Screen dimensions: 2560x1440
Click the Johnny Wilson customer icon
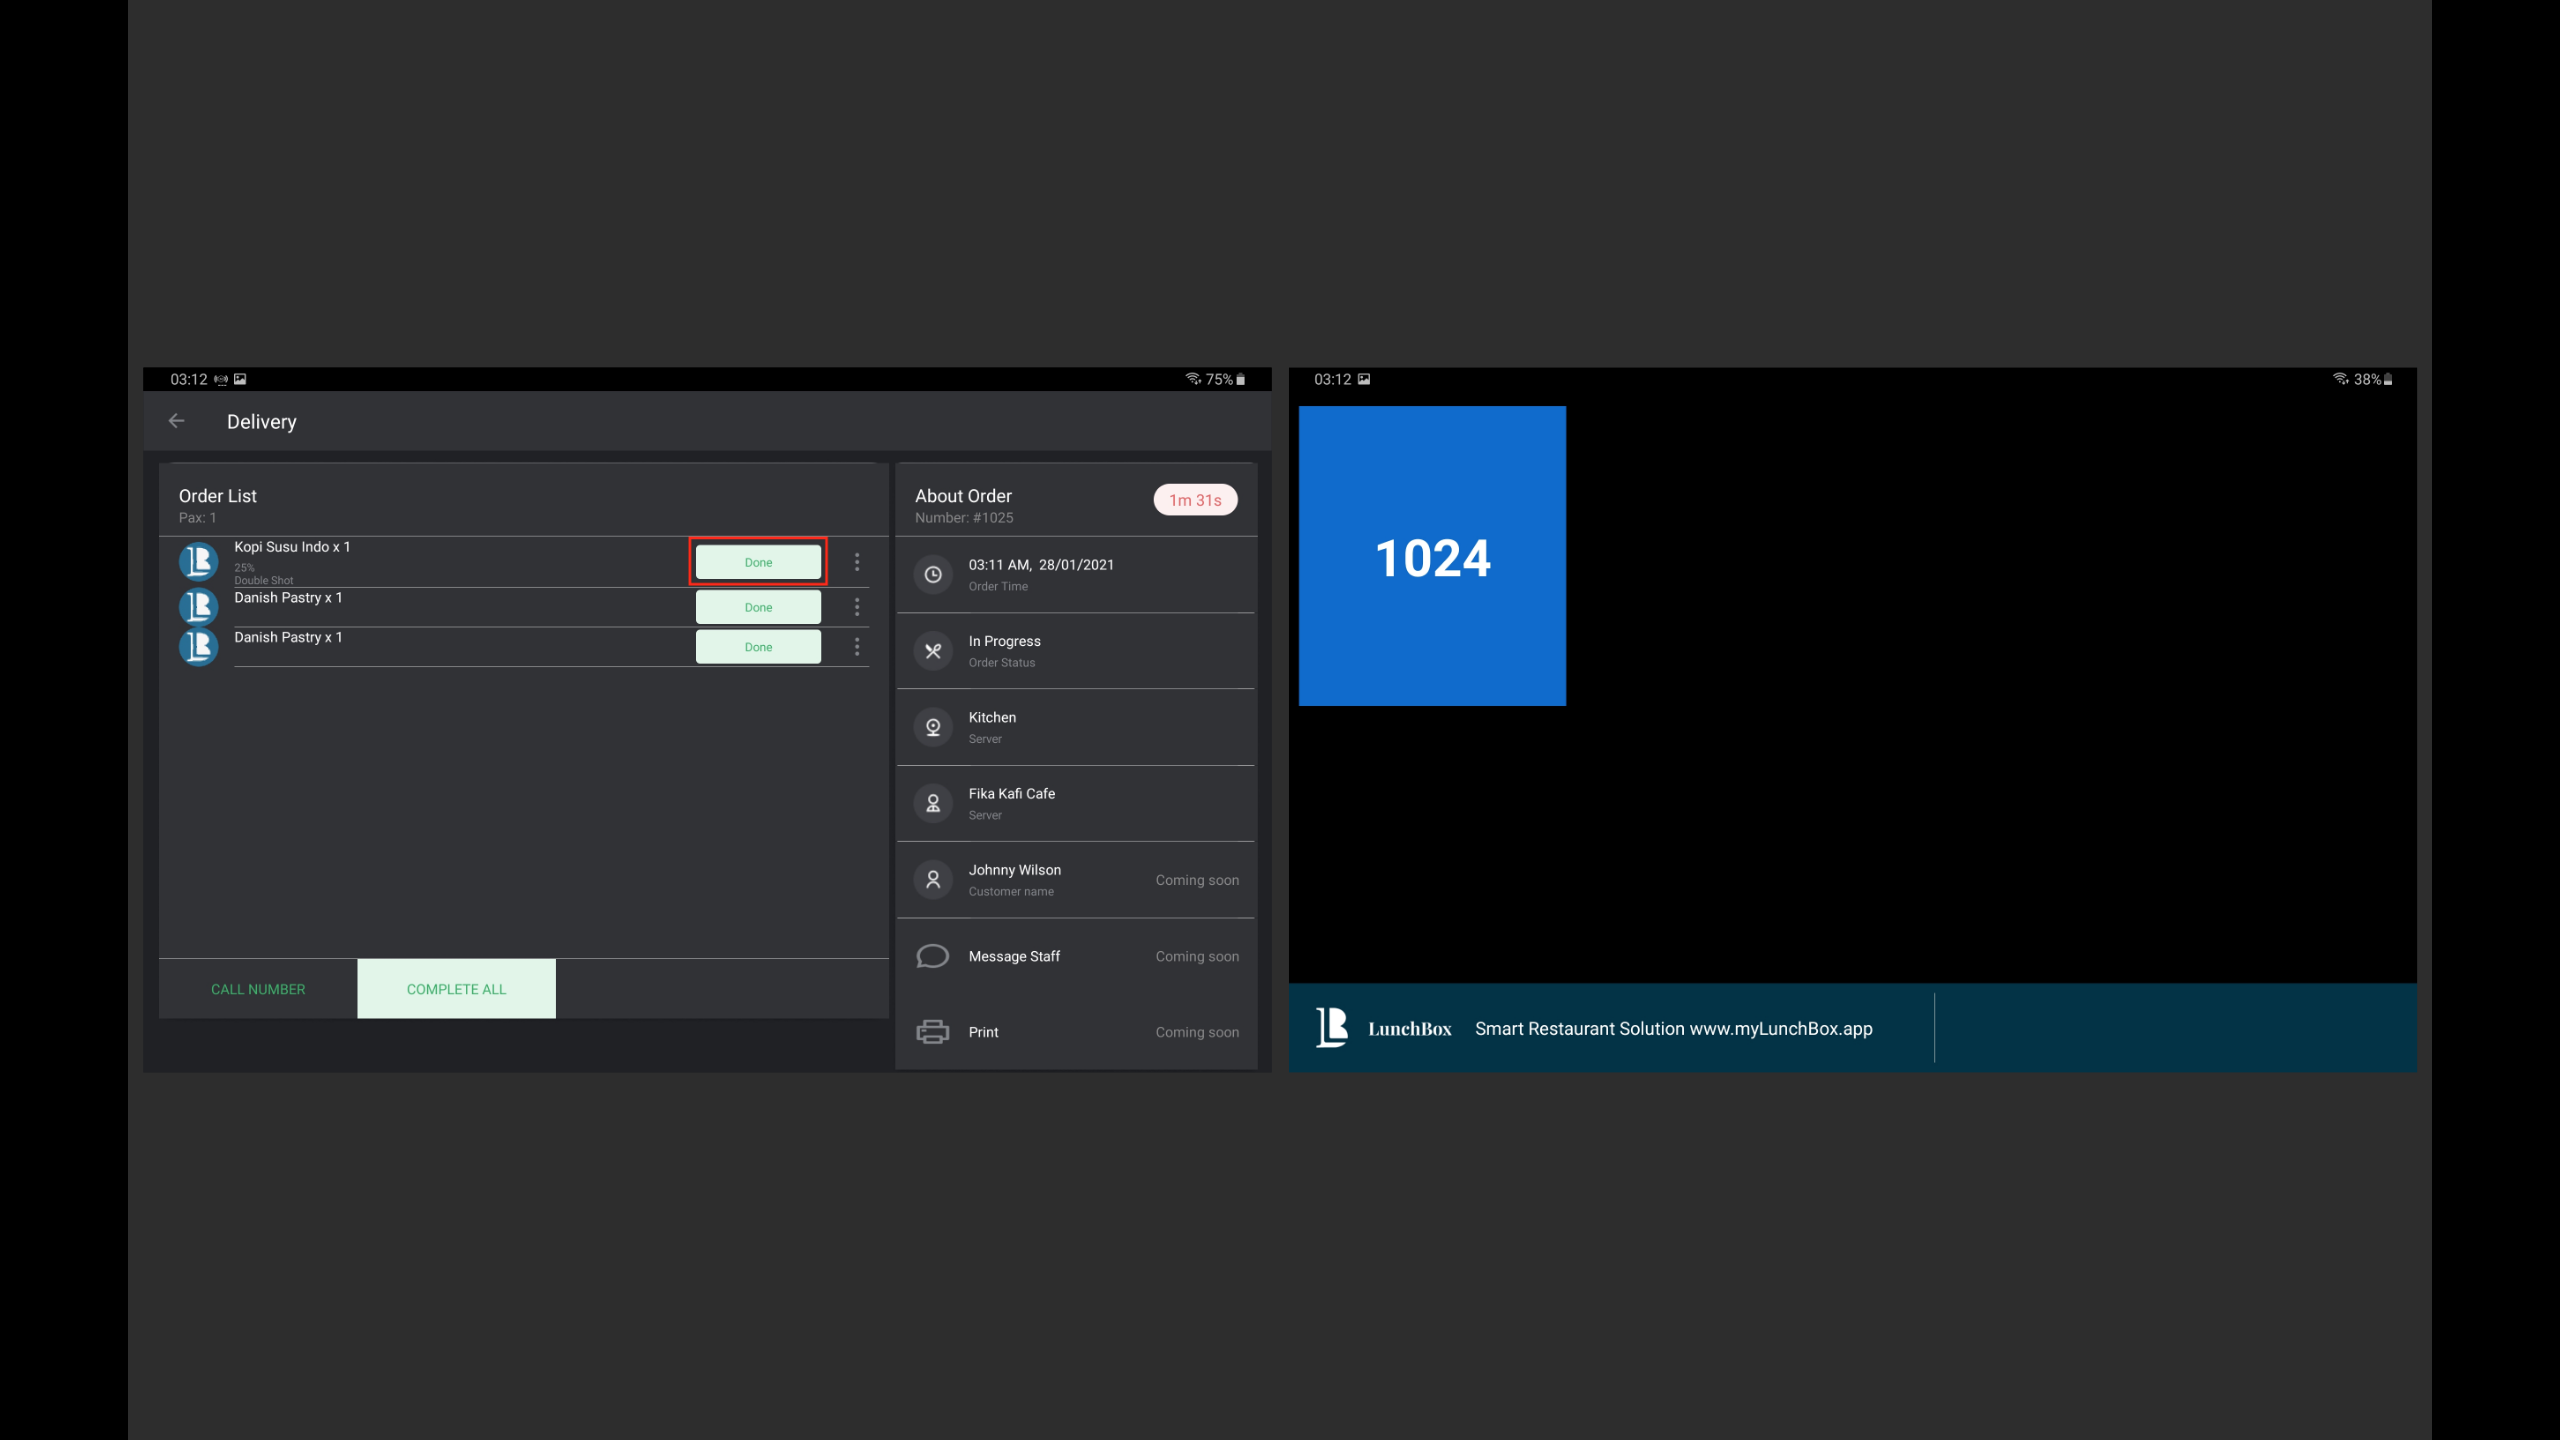[932, 880]
